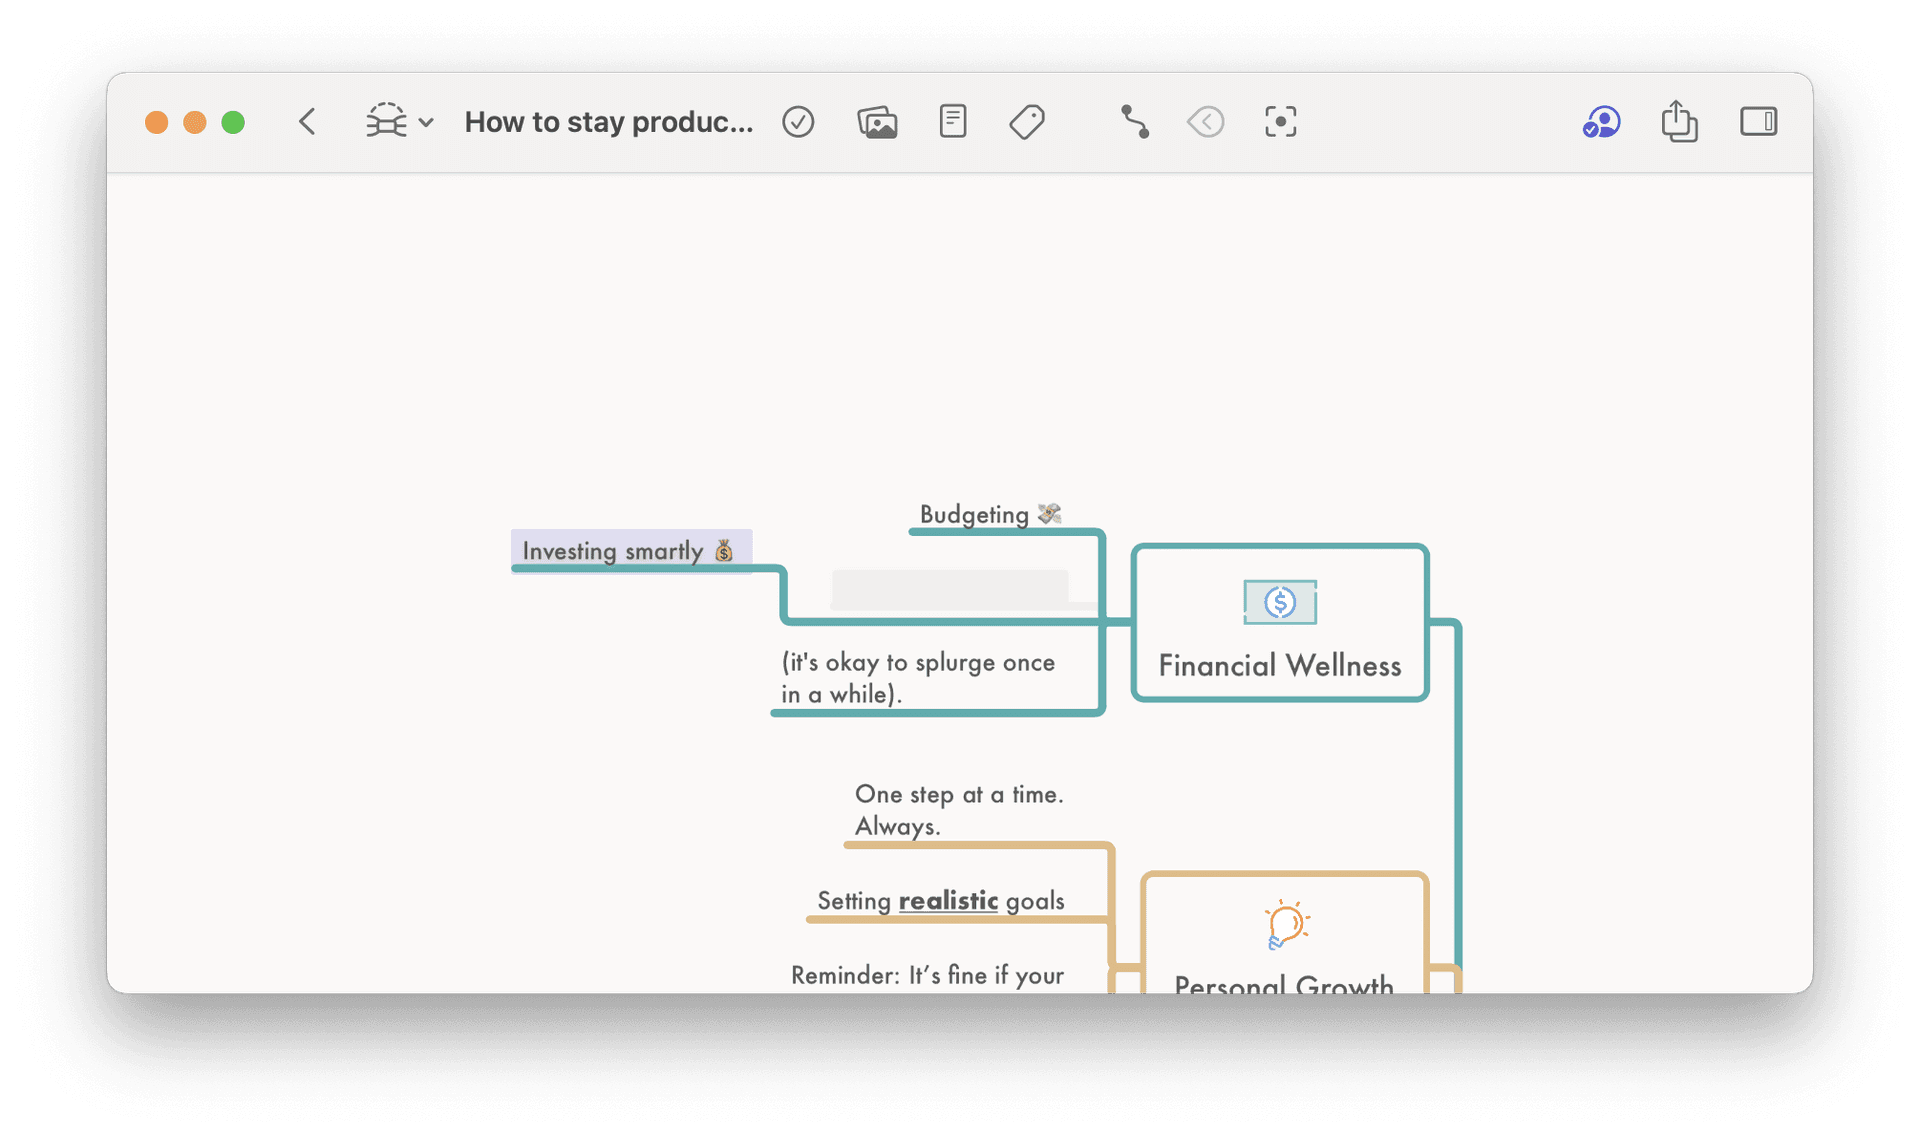Click the lightbulb image in Personal Growth
This screenshot has width=1920, height=1135.
1285,924
